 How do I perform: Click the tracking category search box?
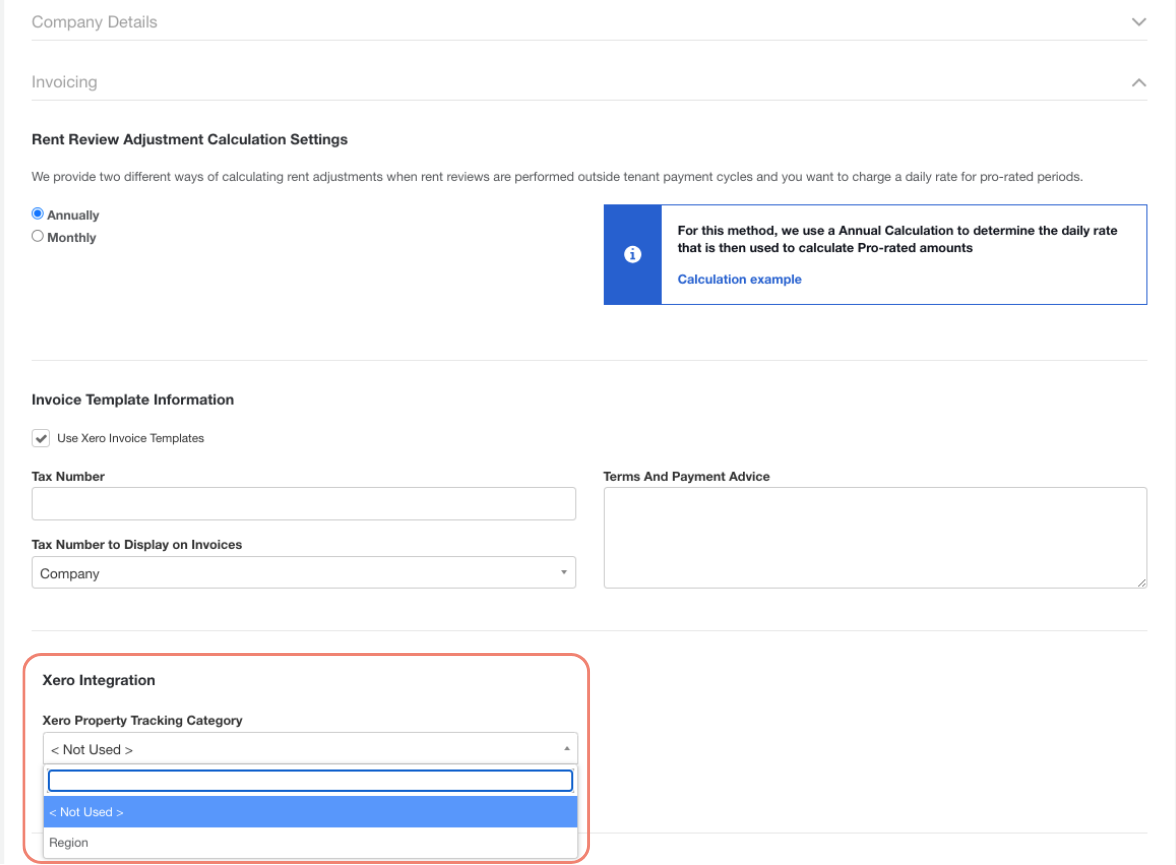pos(310,780)
